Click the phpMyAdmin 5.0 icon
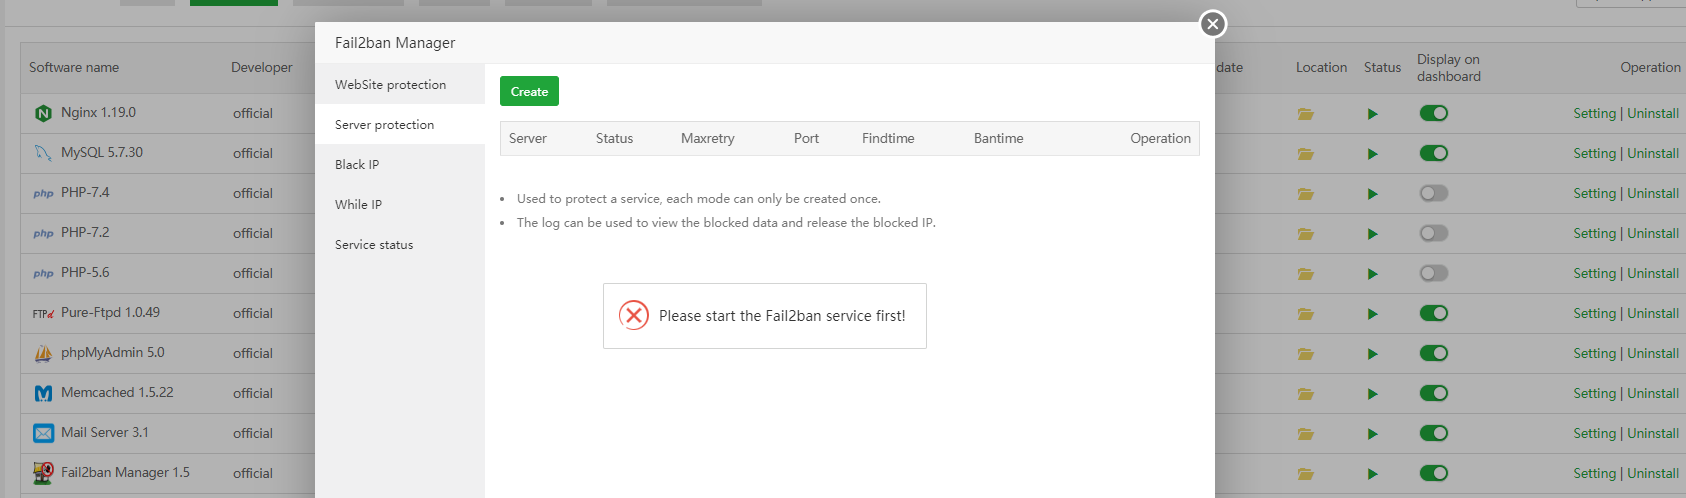 [43, 353]
